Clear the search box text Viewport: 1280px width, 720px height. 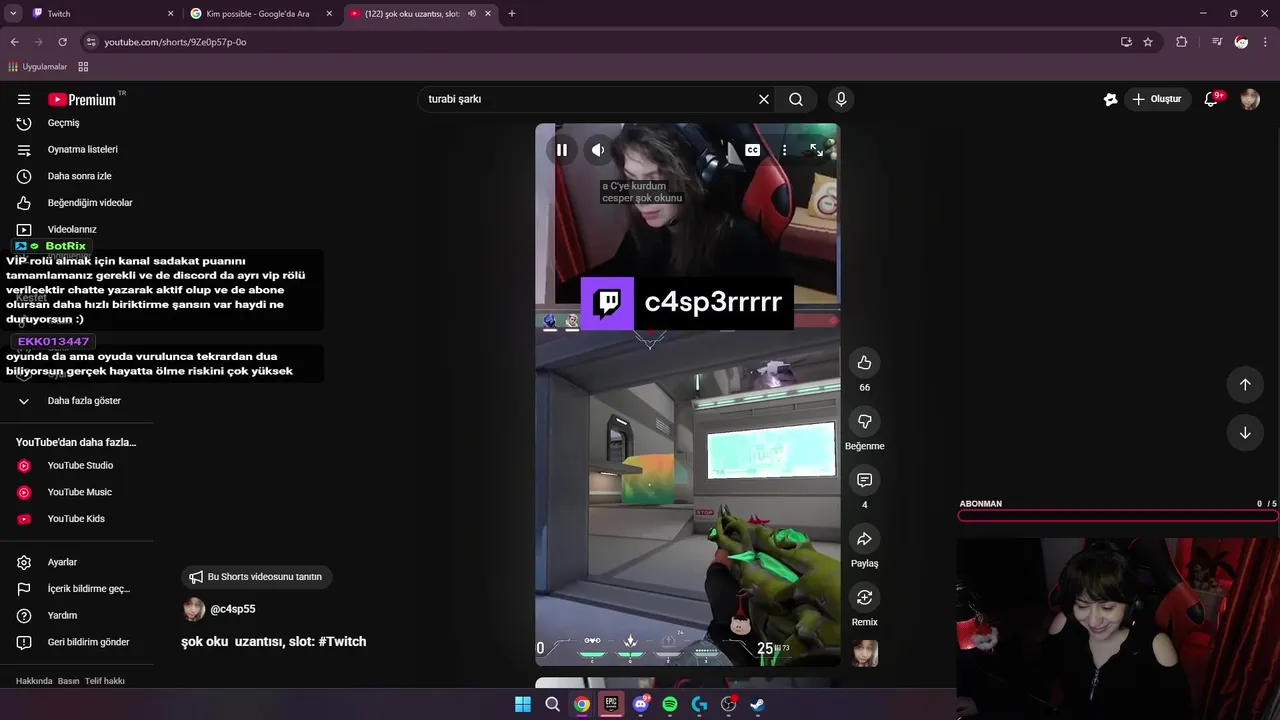(x=764, y=99)
